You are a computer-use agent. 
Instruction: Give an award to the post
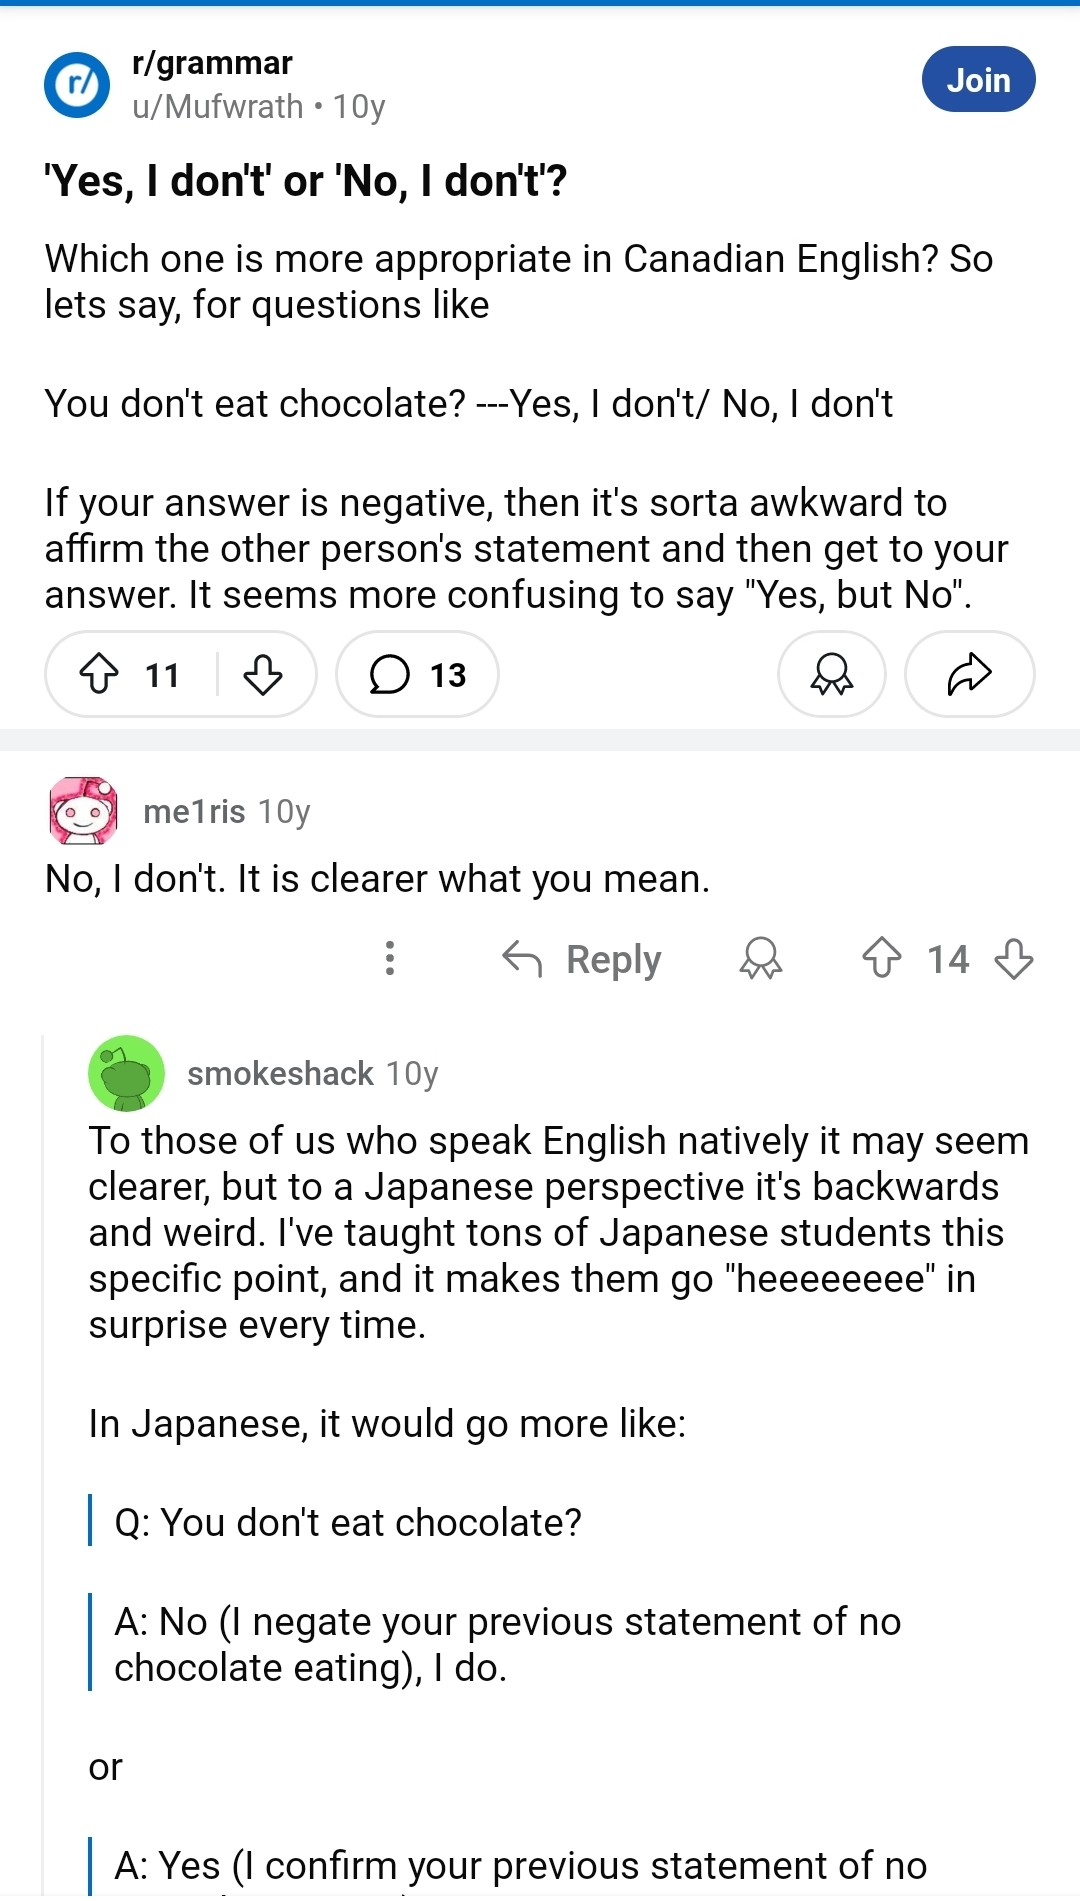click(x=831, y=674)
